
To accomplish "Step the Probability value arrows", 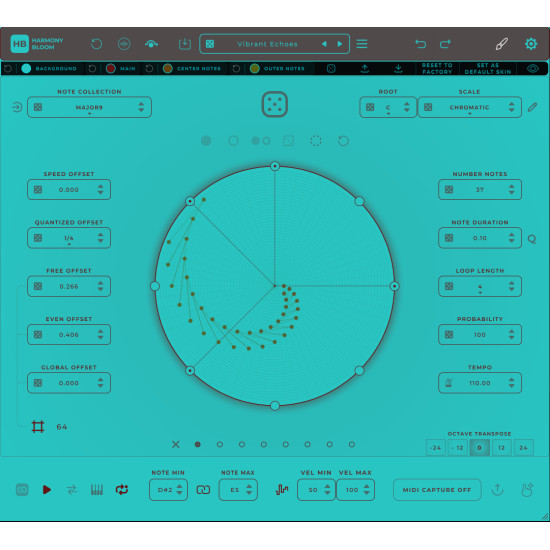I will point(511,335).
